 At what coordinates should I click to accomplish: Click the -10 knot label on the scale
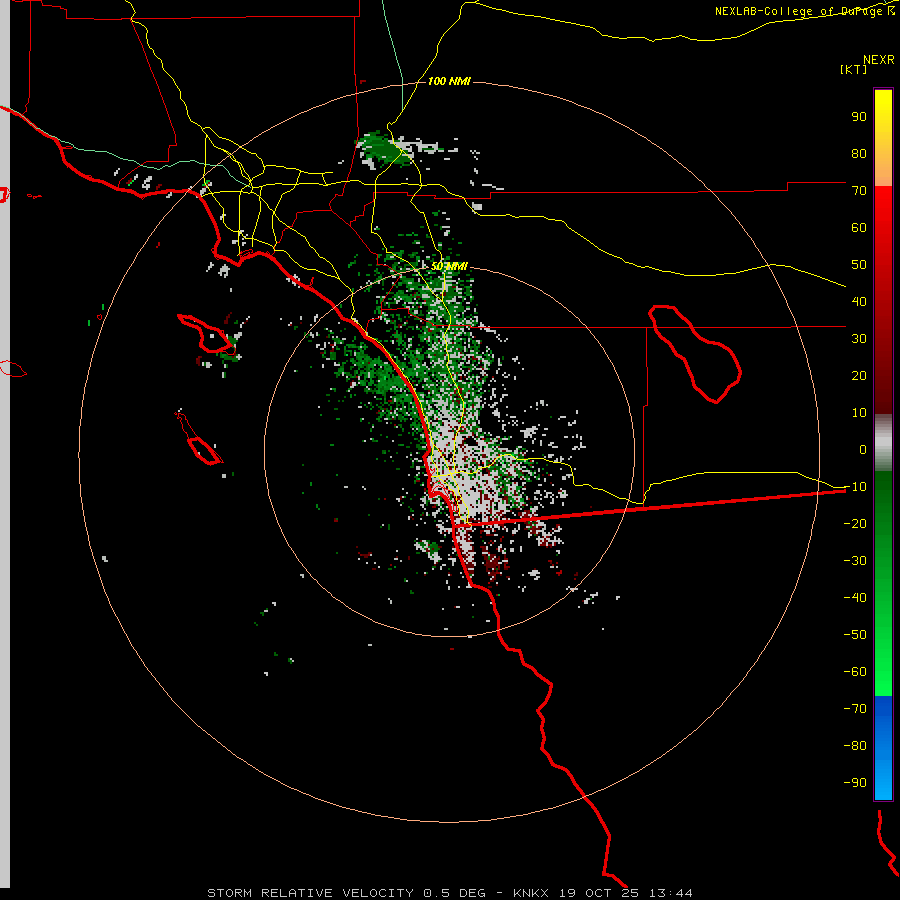855,487
